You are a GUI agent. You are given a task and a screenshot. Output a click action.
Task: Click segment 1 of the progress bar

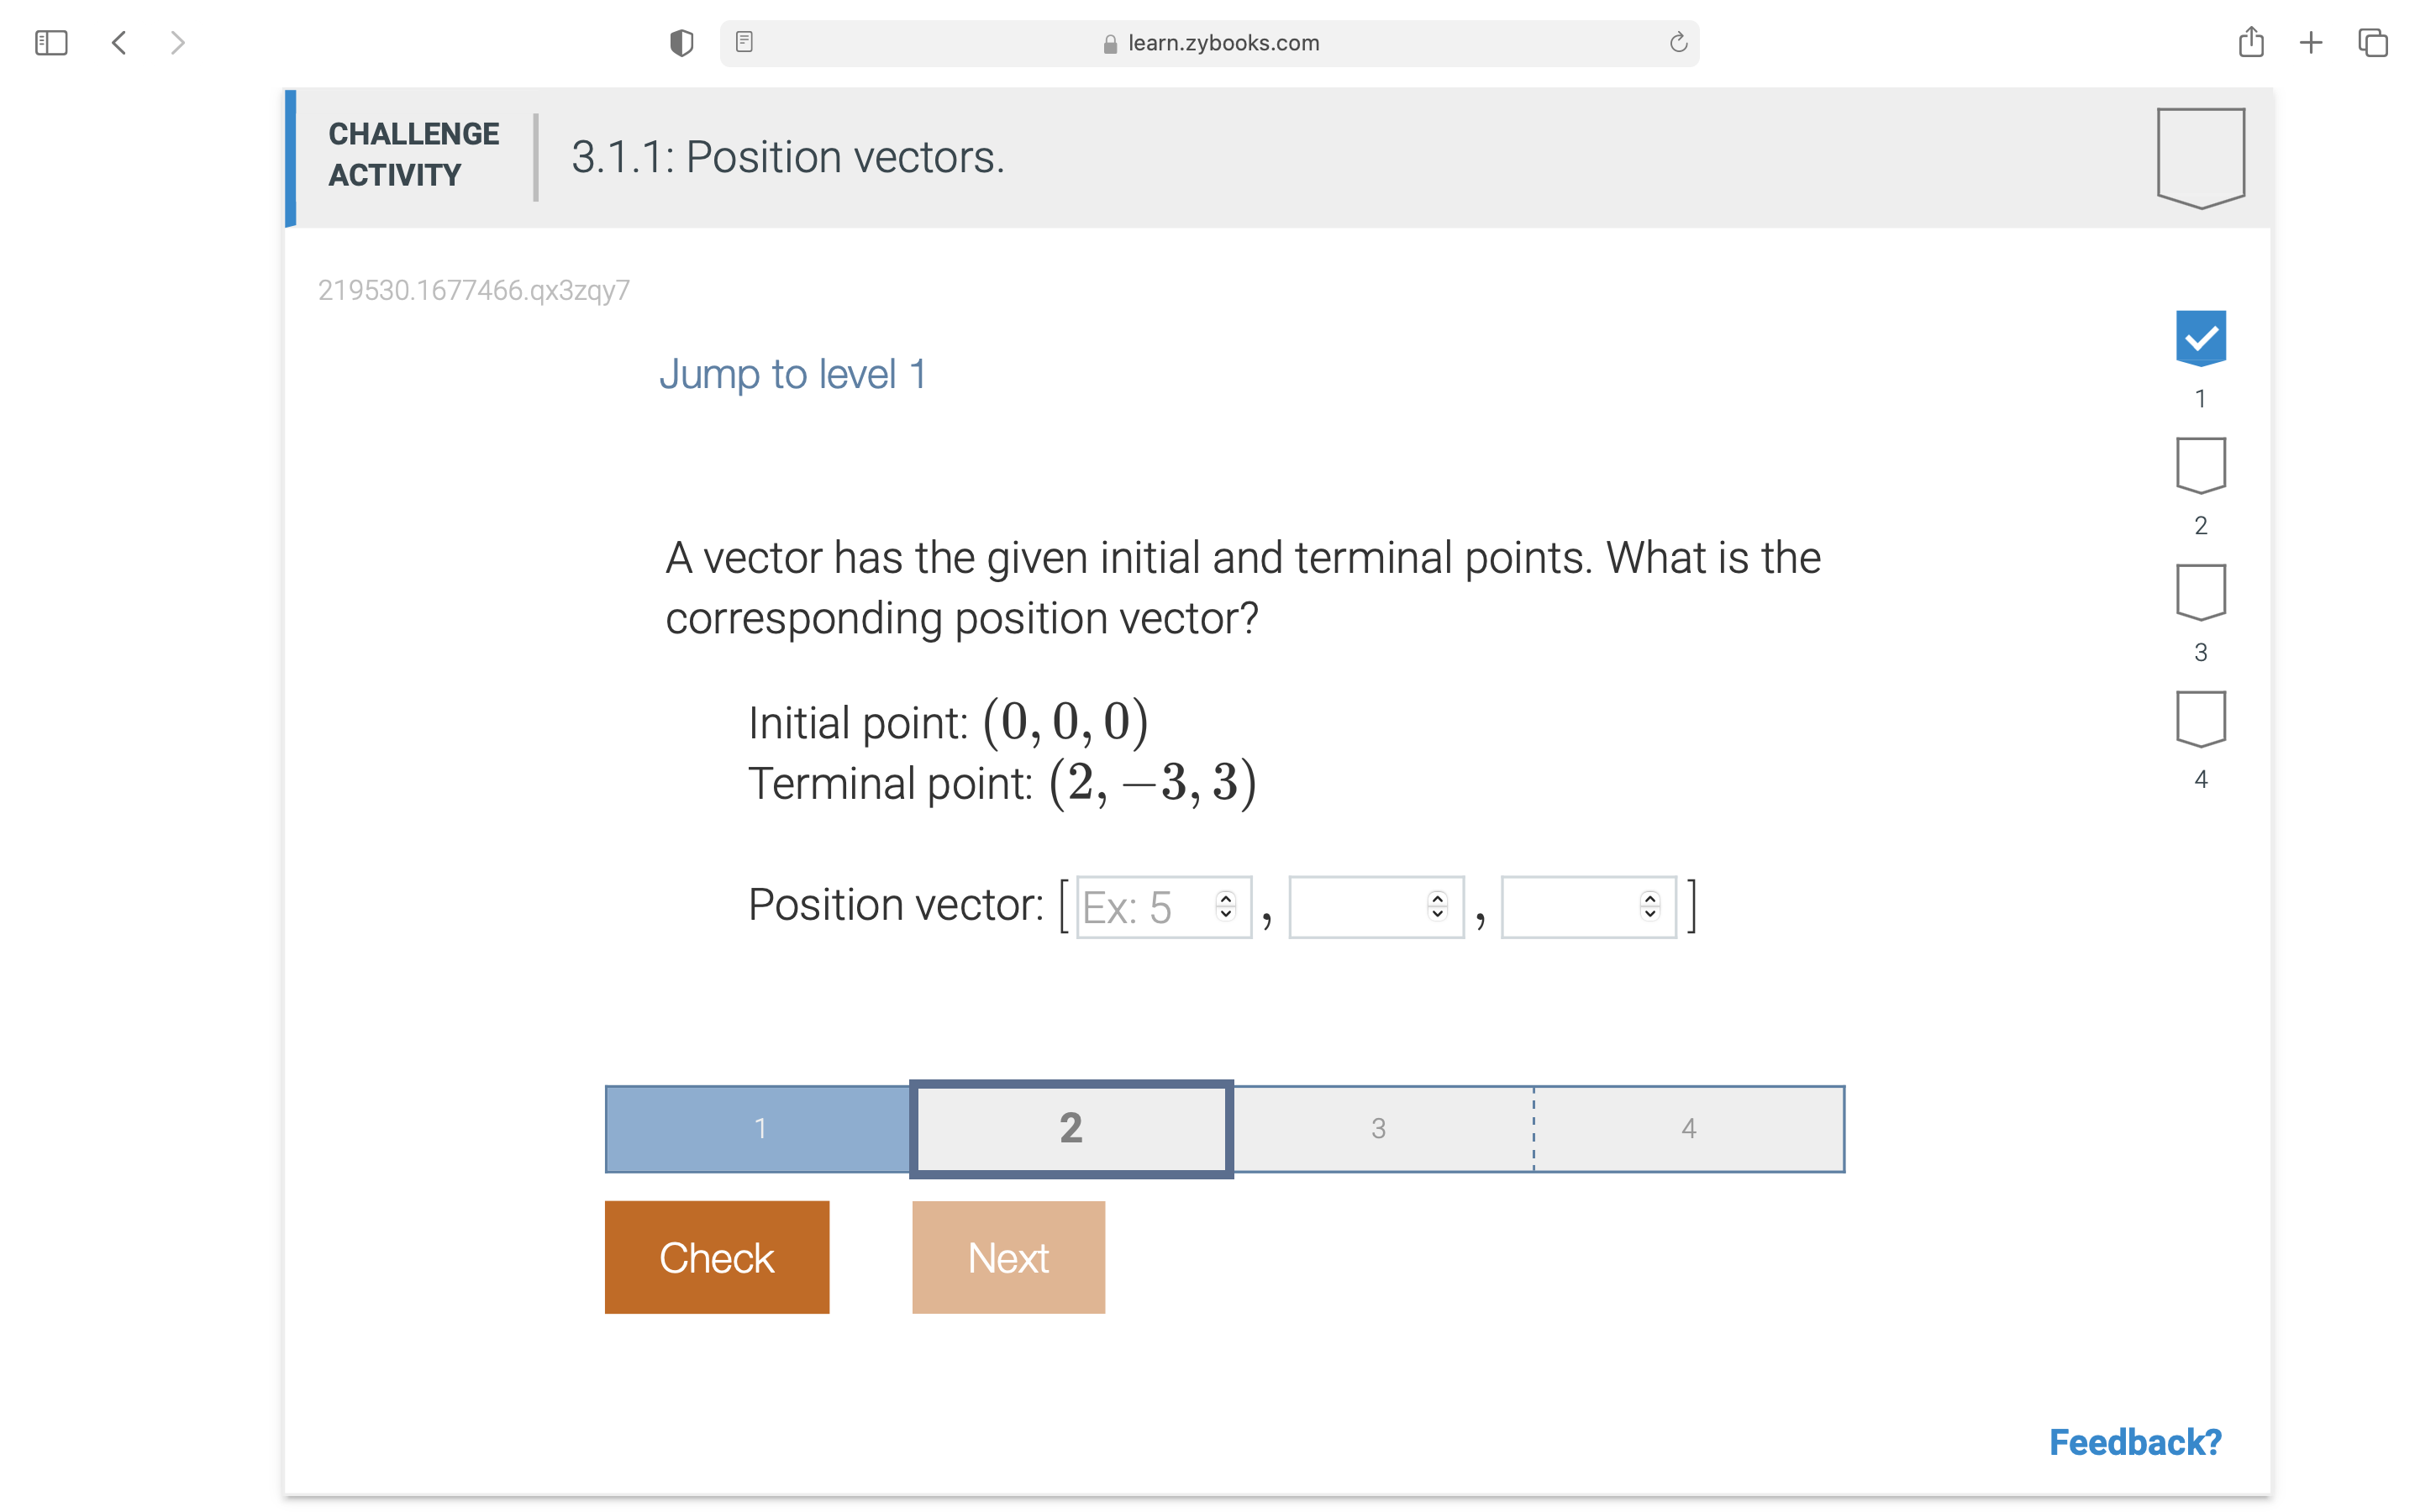760,1128
